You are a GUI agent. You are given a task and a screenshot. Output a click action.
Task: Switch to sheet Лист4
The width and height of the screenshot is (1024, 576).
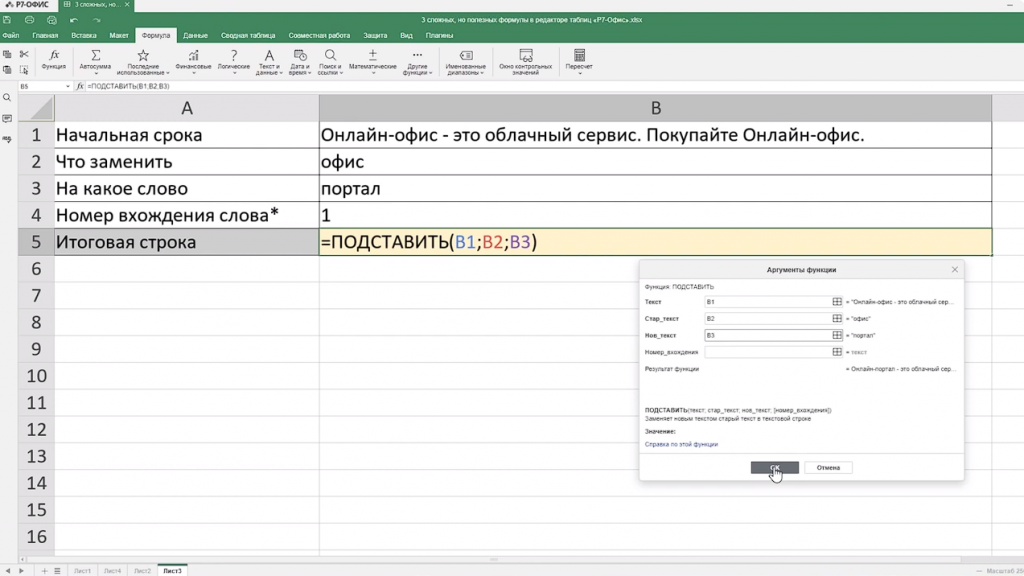coord(112,571)
